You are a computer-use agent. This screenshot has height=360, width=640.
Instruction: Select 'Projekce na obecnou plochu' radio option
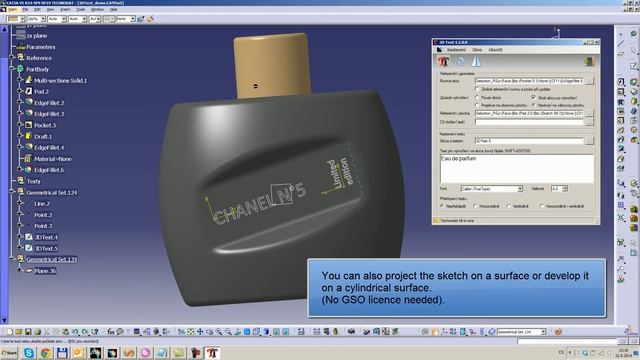pyautogui.click(x=477, y=105)
